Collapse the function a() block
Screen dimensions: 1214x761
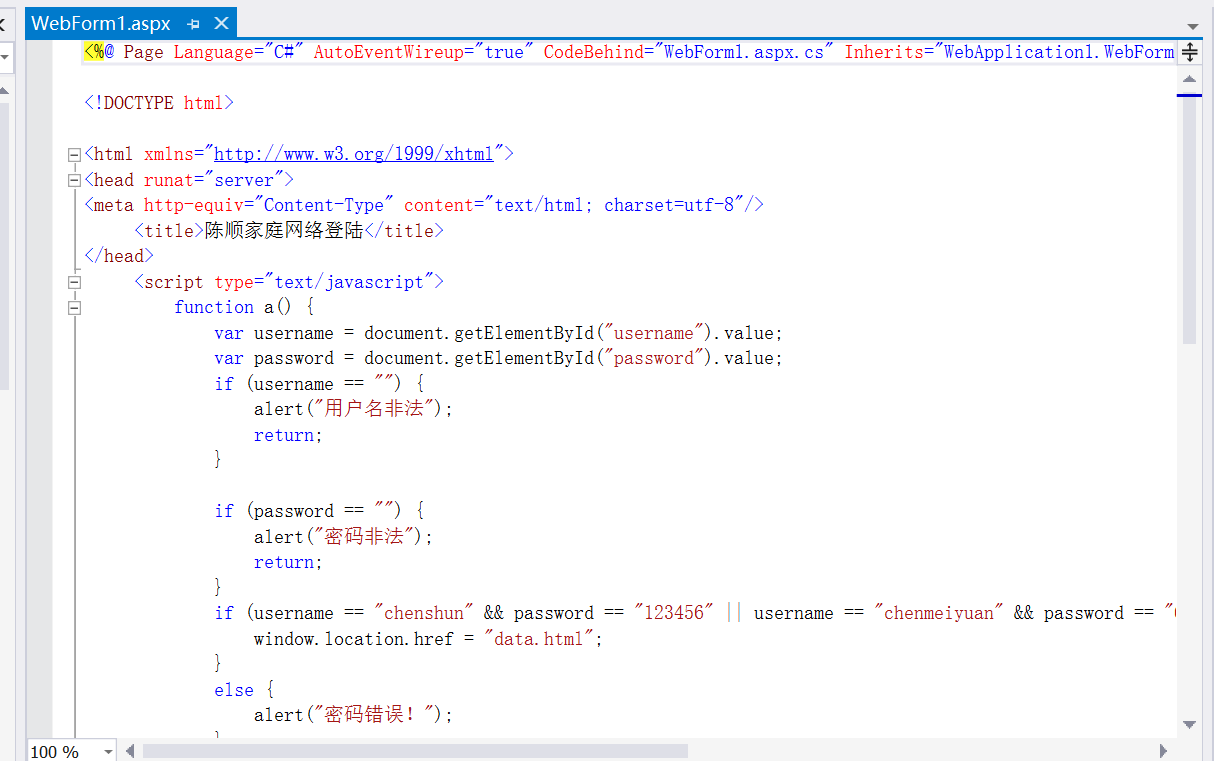tap(74, 308)
